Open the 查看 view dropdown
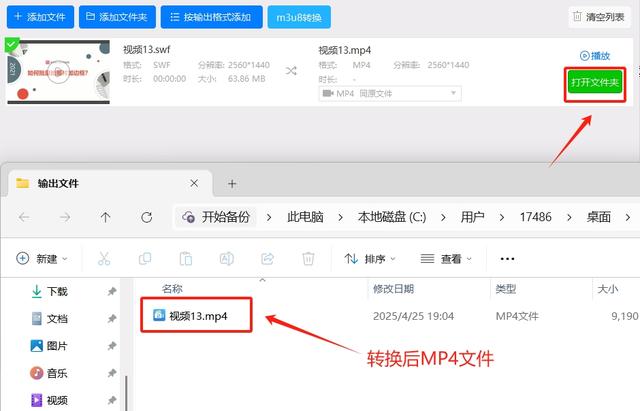This screenshot has height=411, width=640. pos(446,259)
